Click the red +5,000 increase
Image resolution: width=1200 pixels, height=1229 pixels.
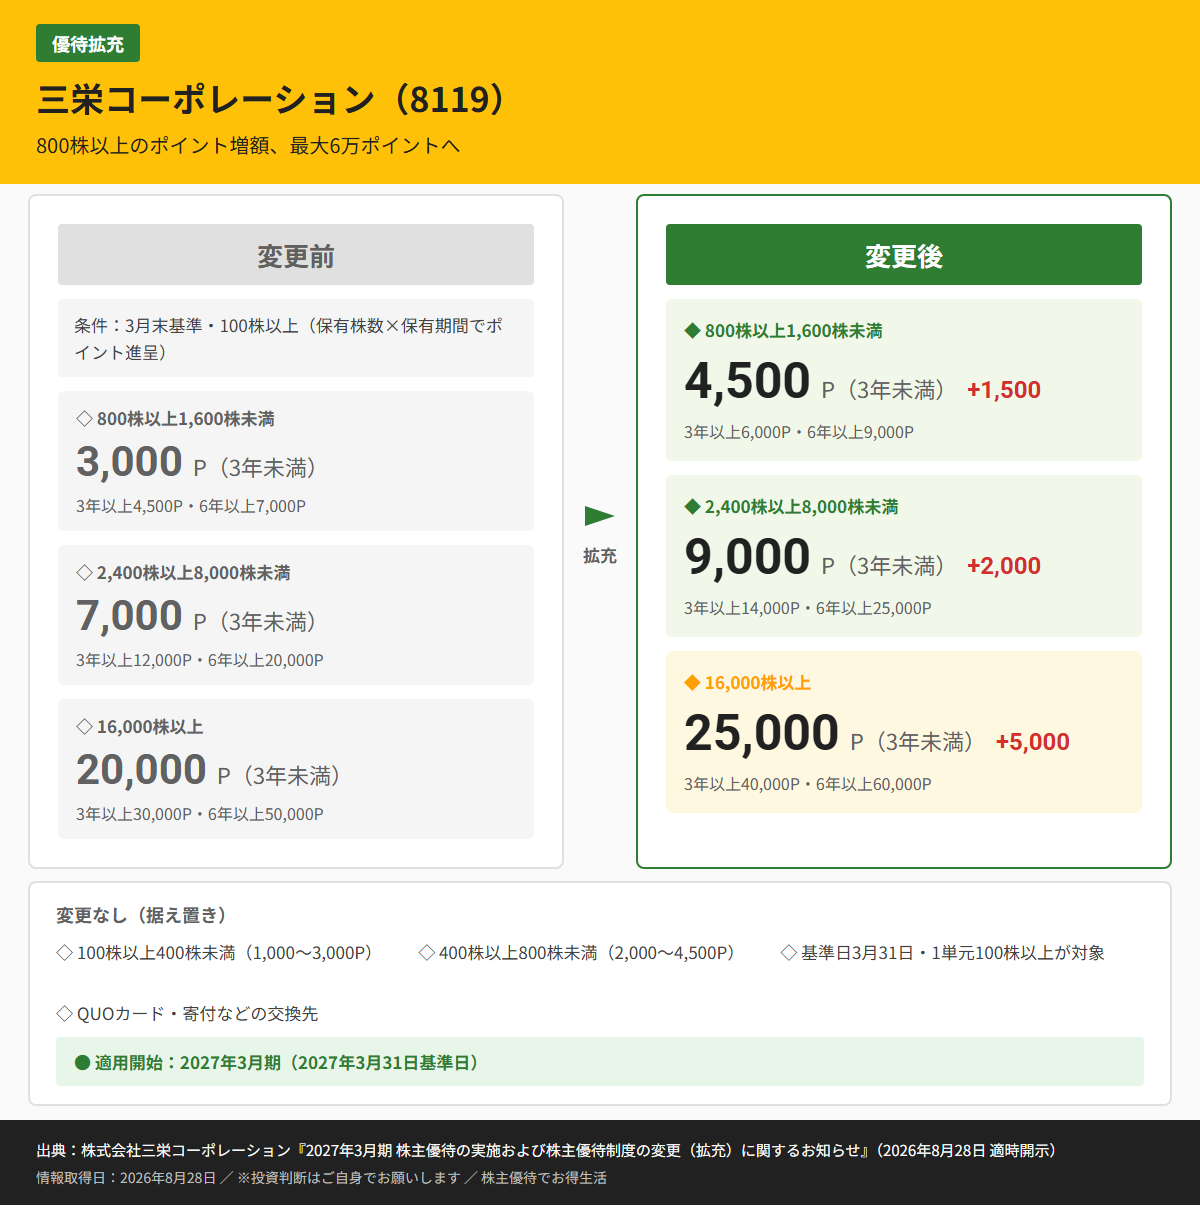click(1033, 742)
